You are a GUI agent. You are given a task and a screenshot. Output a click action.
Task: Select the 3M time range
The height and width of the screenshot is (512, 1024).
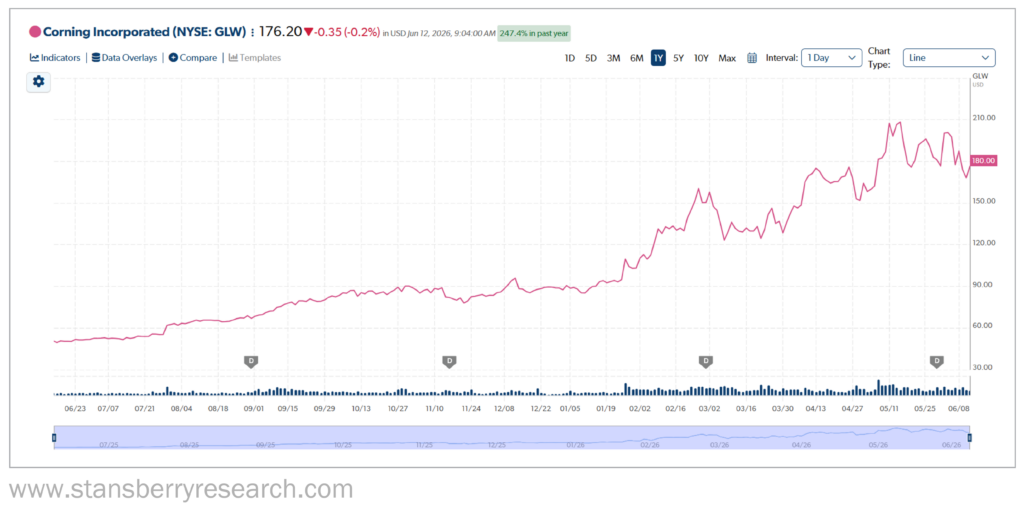pyautogui.click(x=613, y=58)
